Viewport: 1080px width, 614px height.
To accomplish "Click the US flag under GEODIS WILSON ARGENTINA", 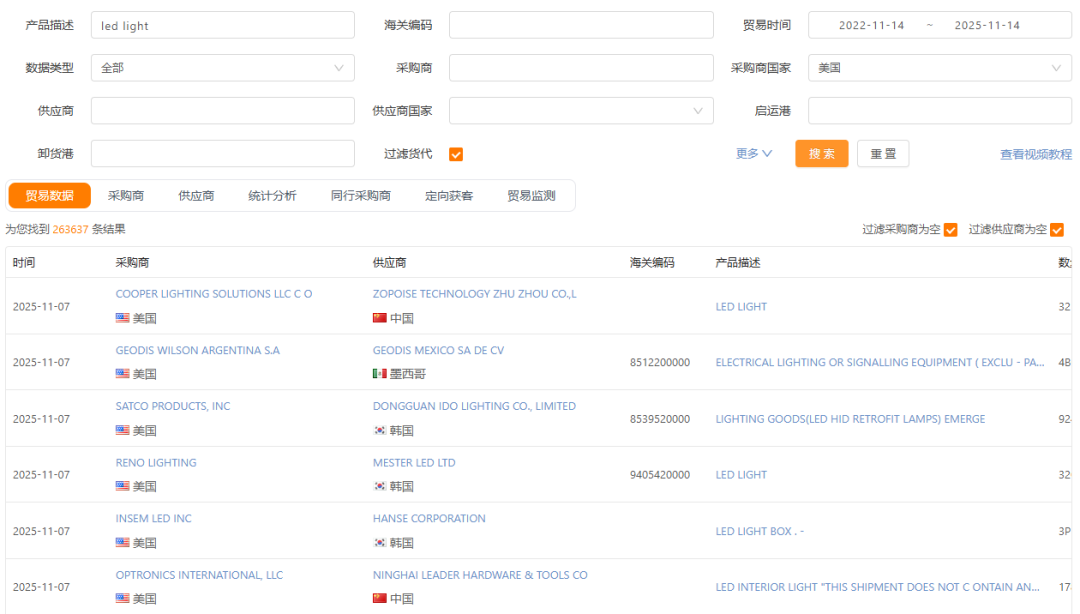I will [x=123, y=374].
